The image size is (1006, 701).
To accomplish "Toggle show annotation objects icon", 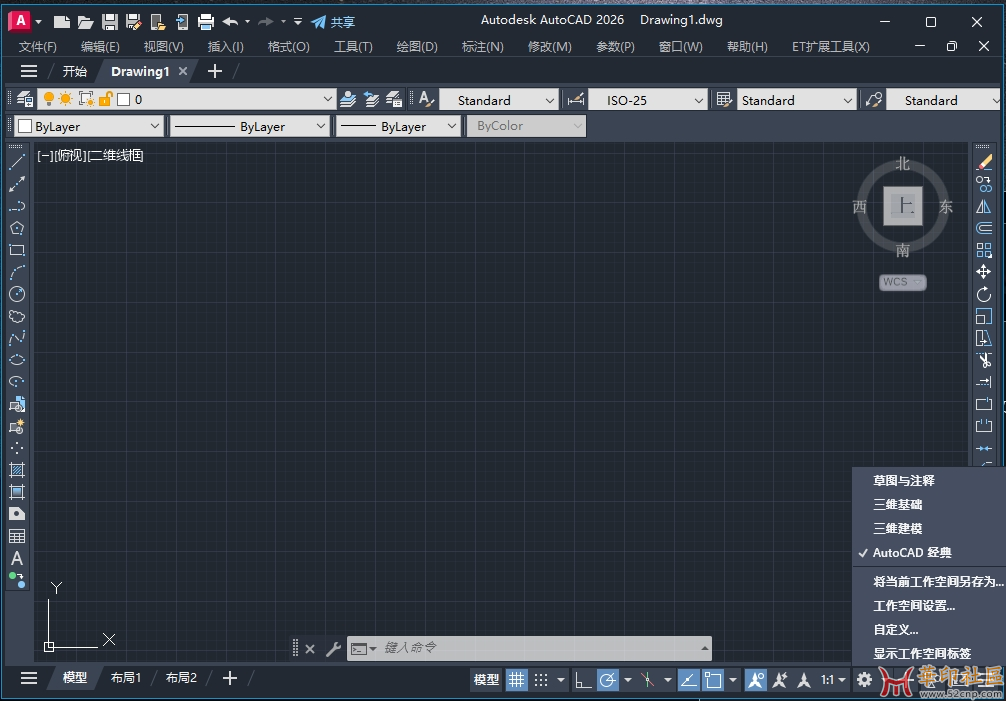I will (x=756, y=680).
